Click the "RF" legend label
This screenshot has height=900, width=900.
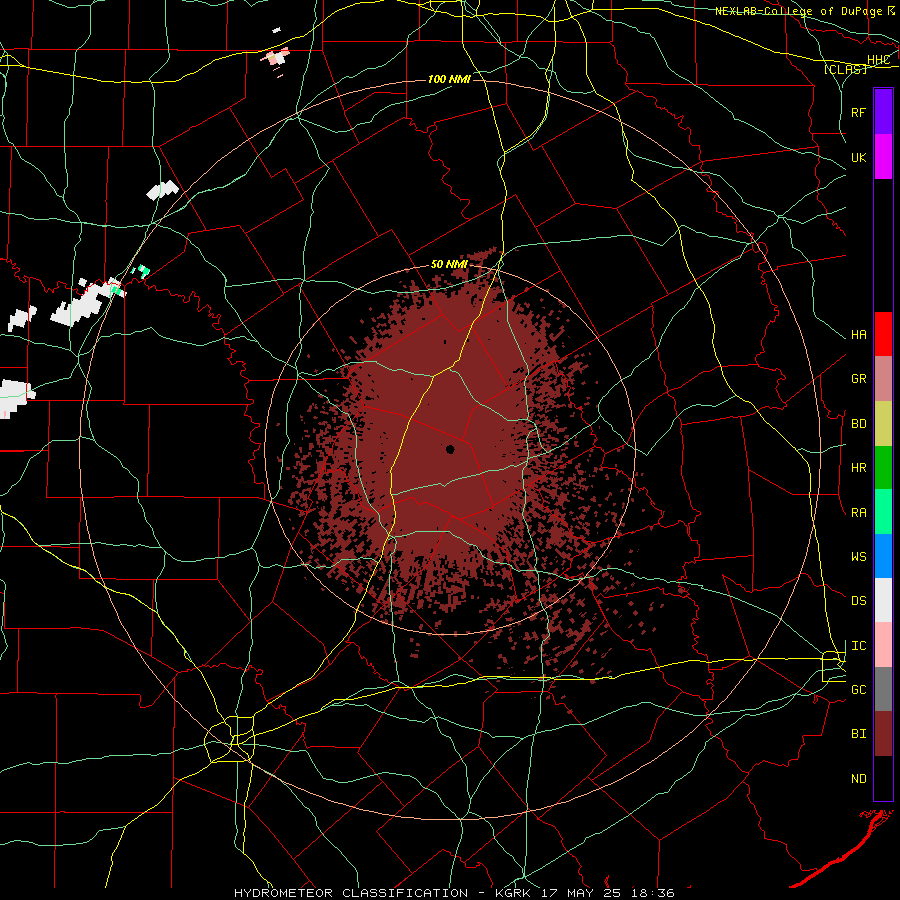(859, 112)
